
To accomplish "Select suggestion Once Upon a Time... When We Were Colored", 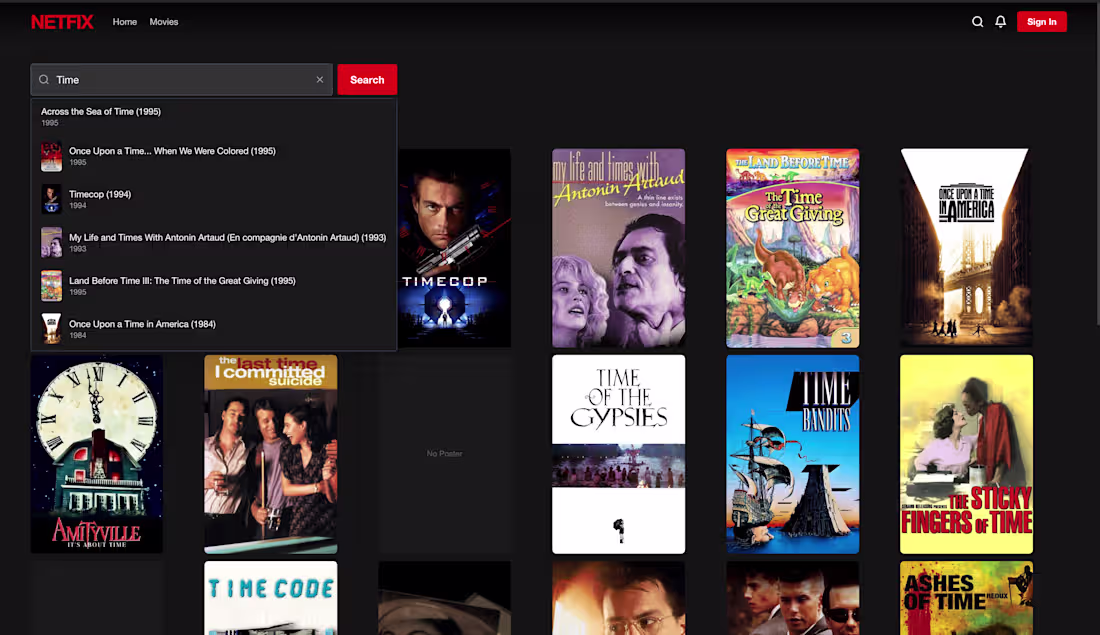I will [214, 156].
